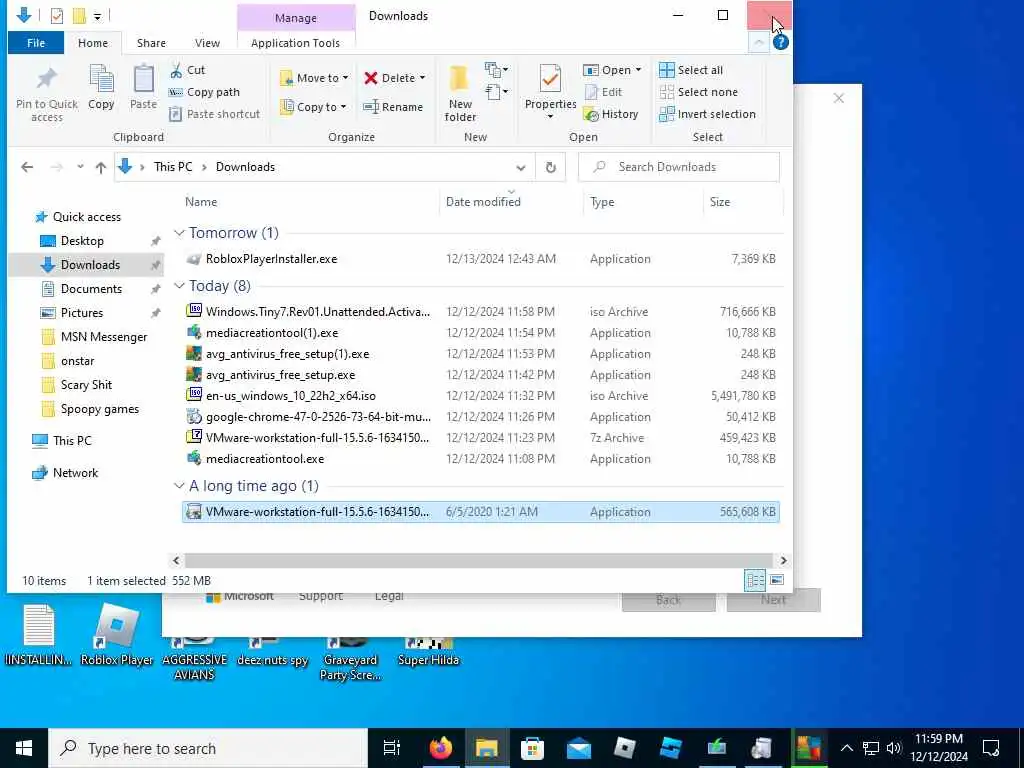Click the History button in the ribbon

coord(611,114)
